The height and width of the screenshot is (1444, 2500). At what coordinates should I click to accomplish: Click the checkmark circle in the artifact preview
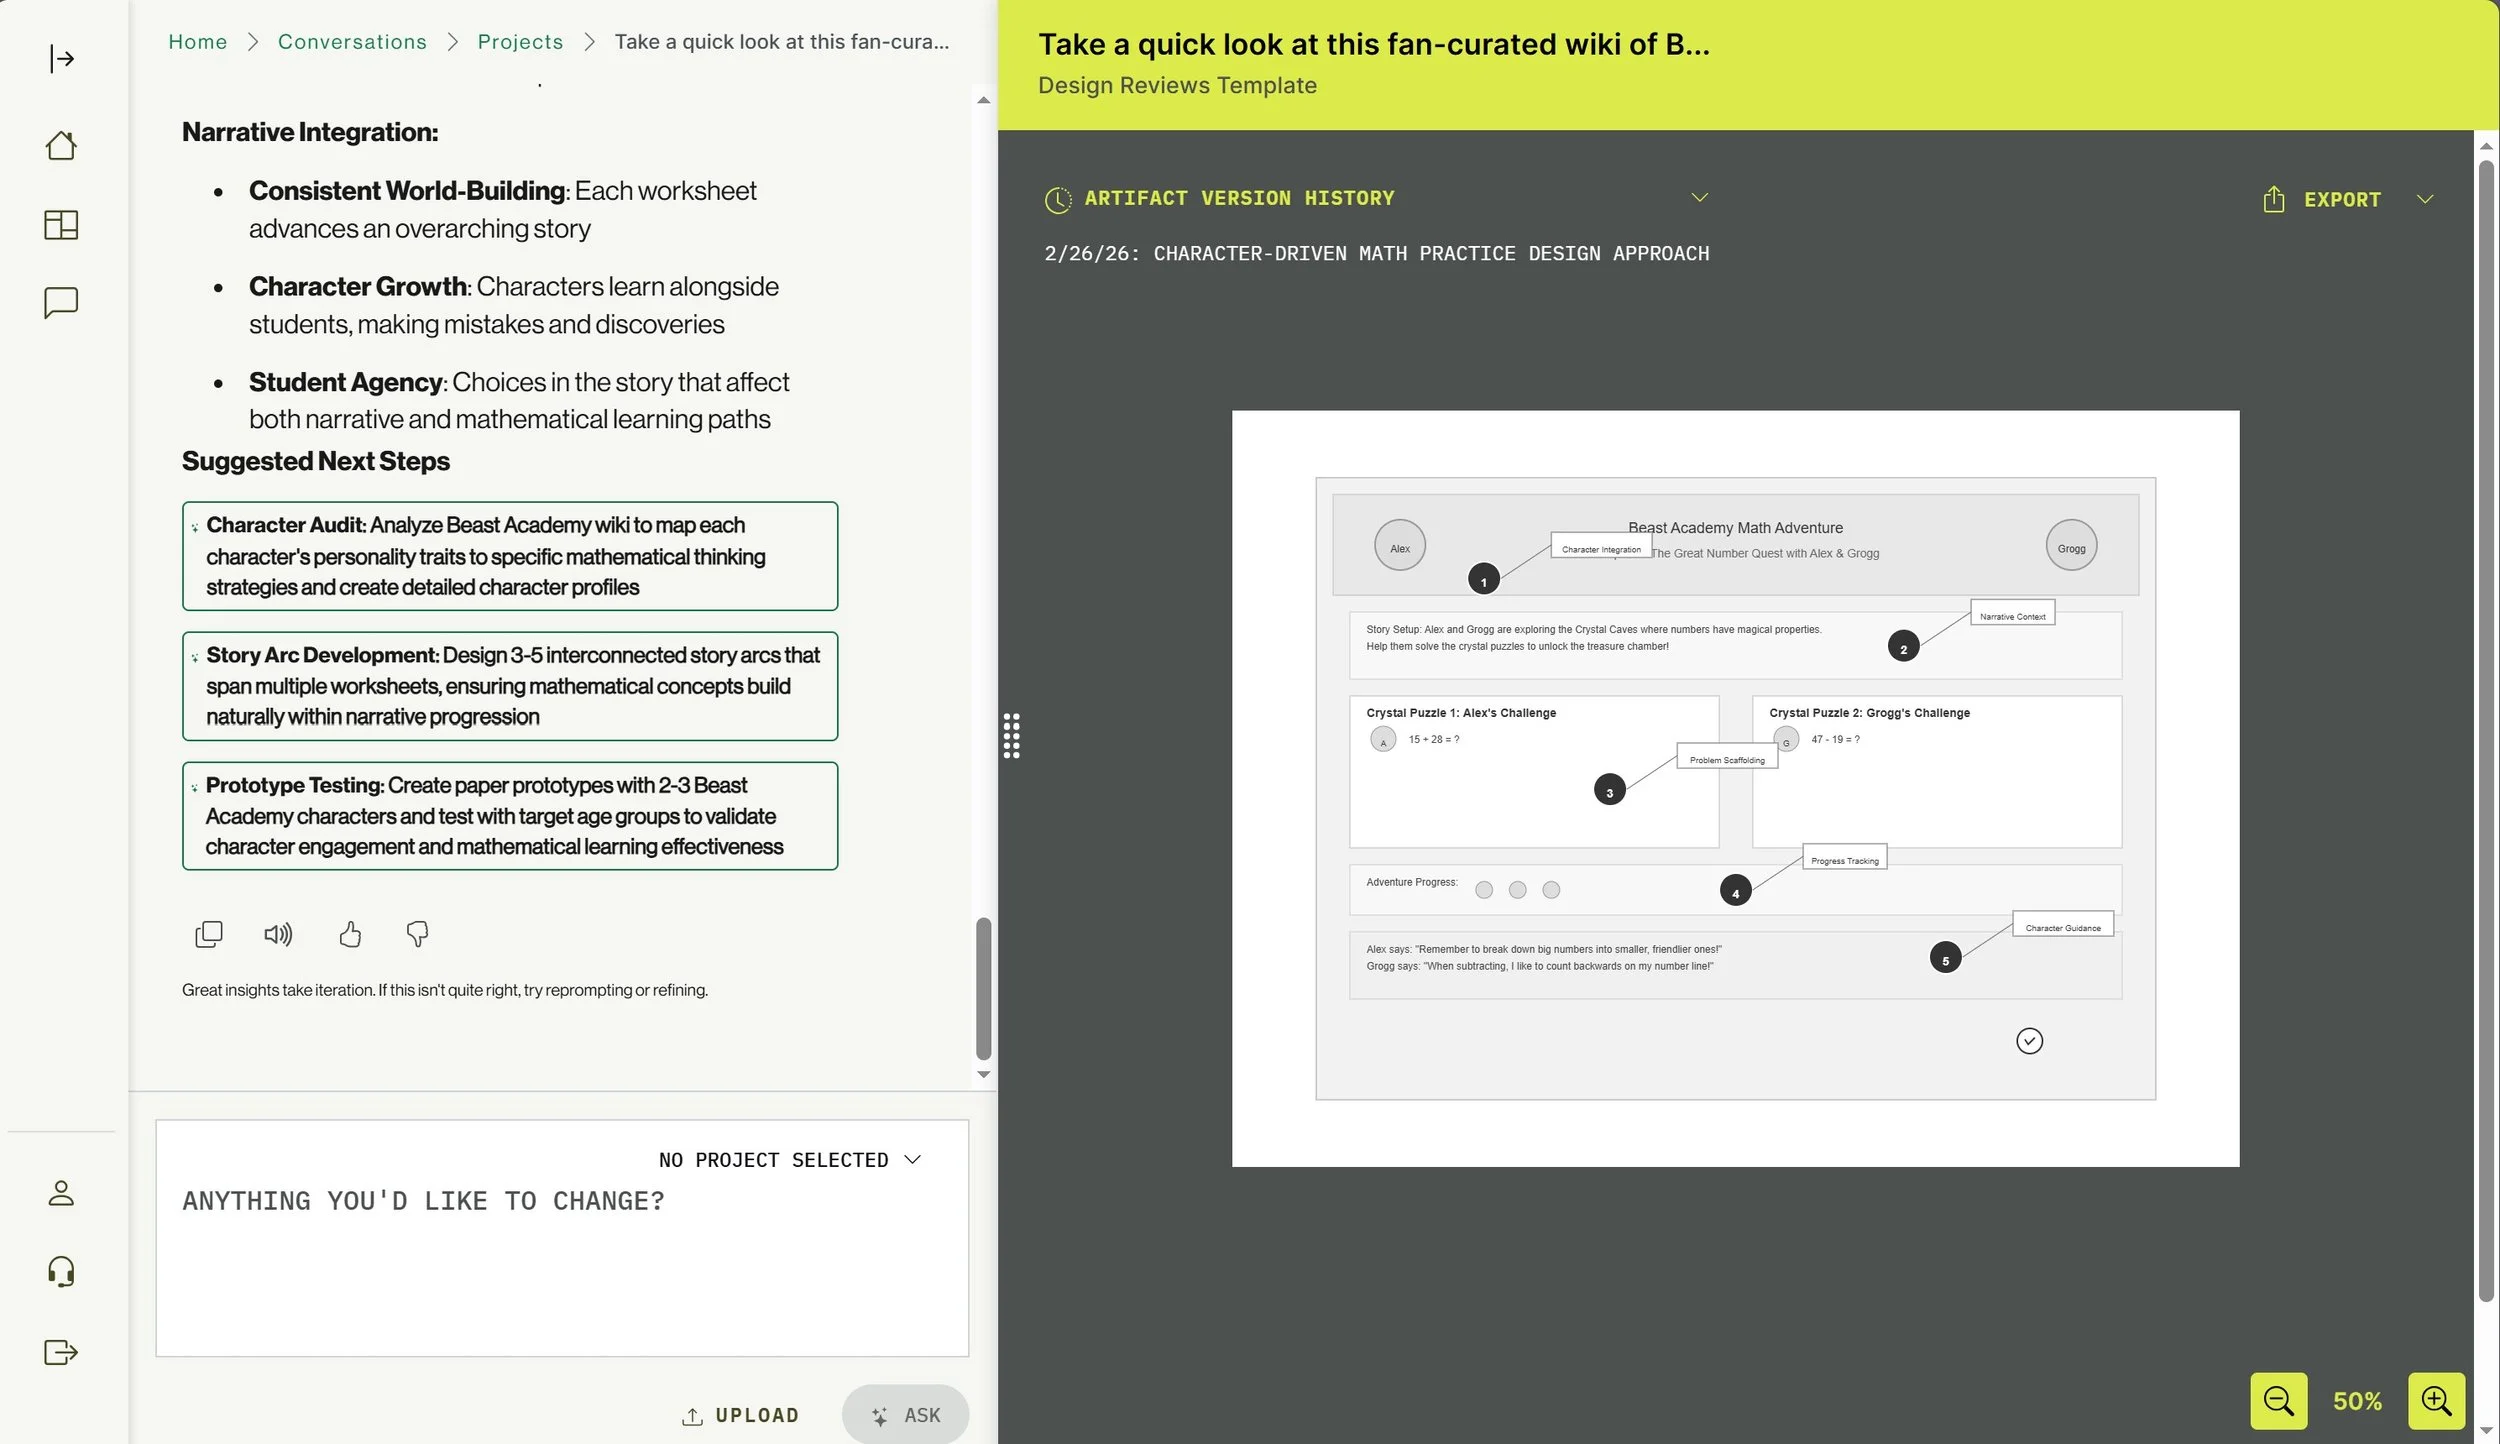pyautogui.click(x=2029, y=1041)
